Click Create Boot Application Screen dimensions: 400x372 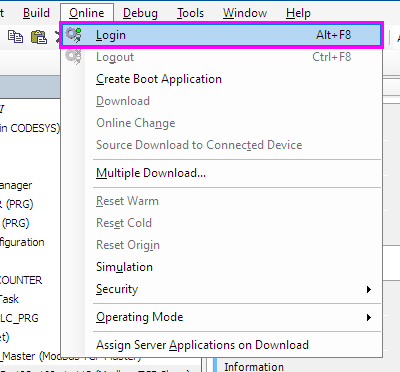221,79
